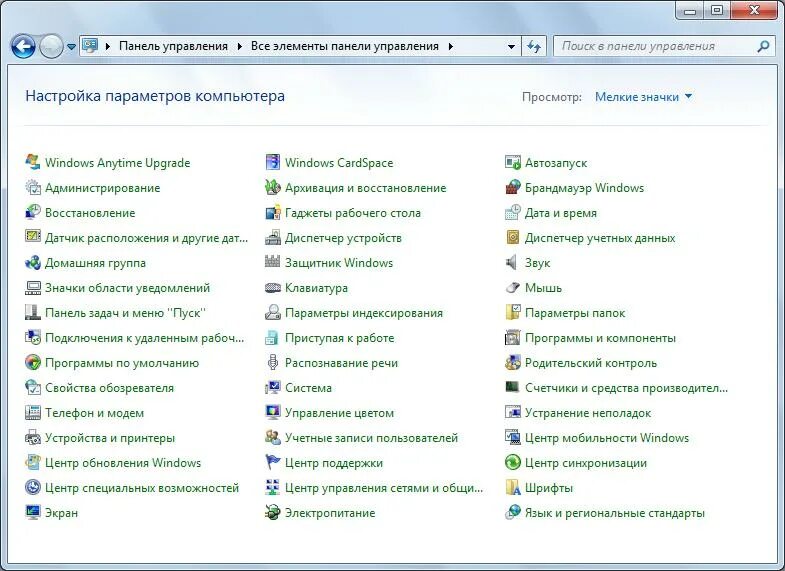Open the Windows CardSpace icon

272,162
